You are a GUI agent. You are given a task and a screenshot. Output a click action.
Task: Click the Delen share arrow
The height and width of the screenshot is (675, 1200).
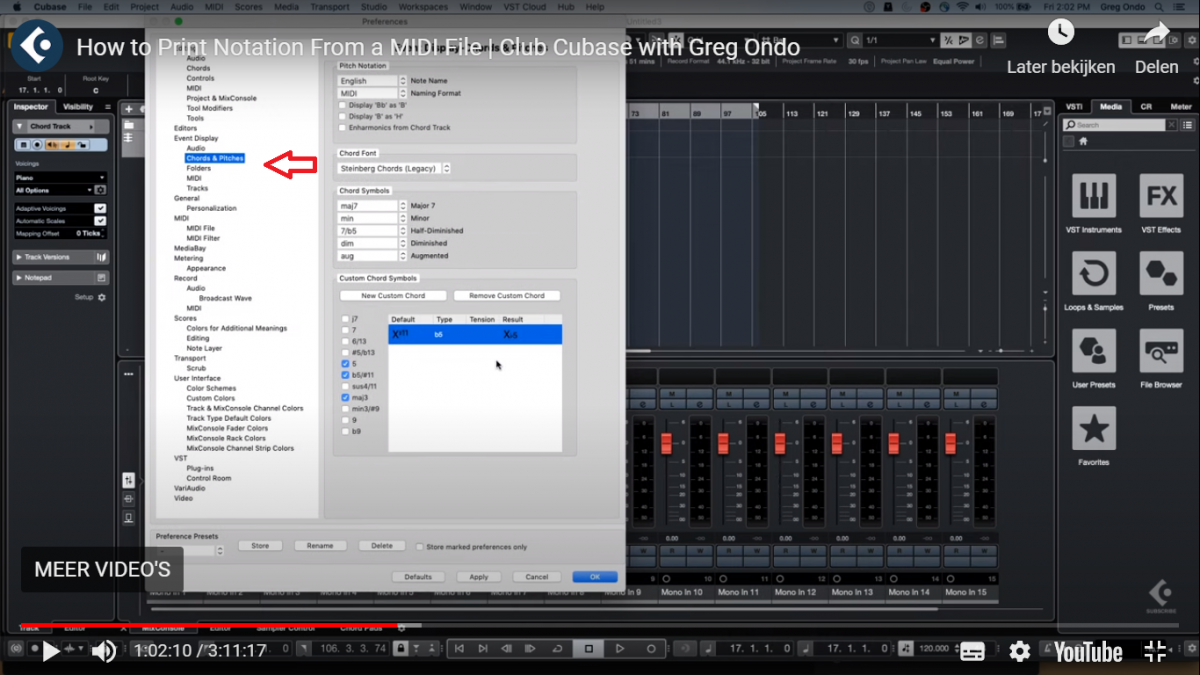click(1156, 32)
